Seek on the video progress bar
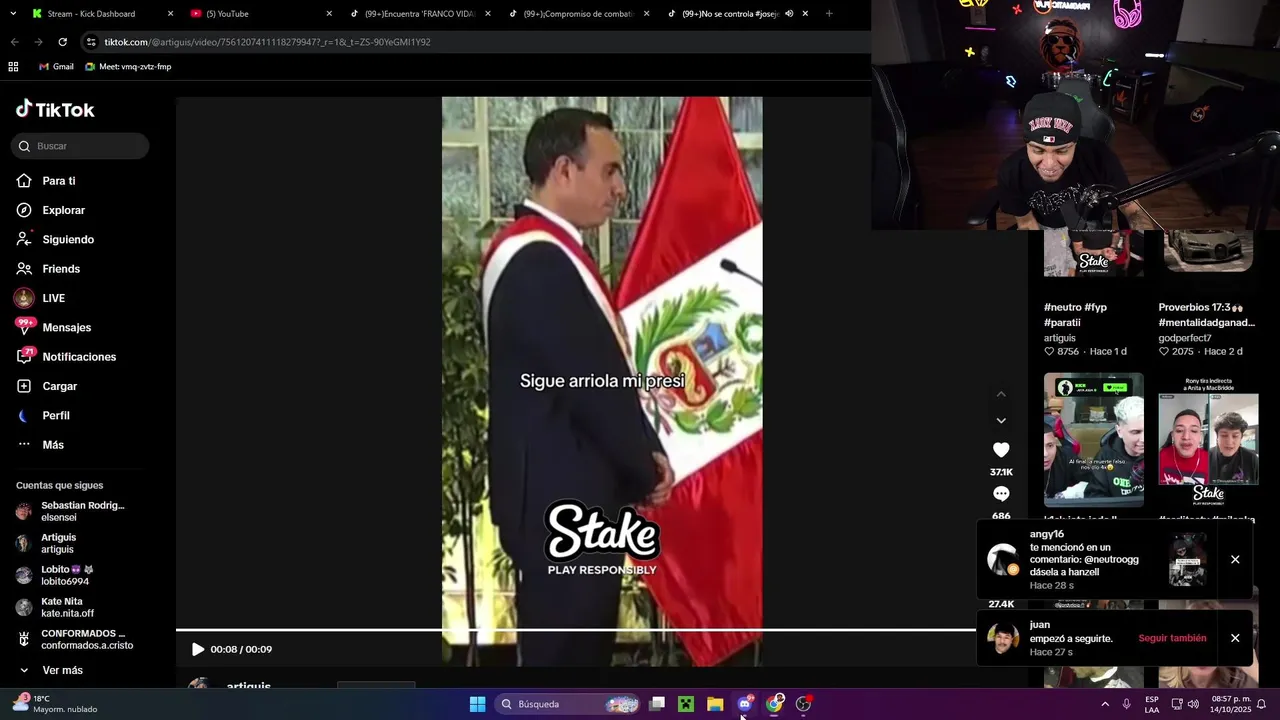This screenshot has width=1280, height=720. [576, 630]
